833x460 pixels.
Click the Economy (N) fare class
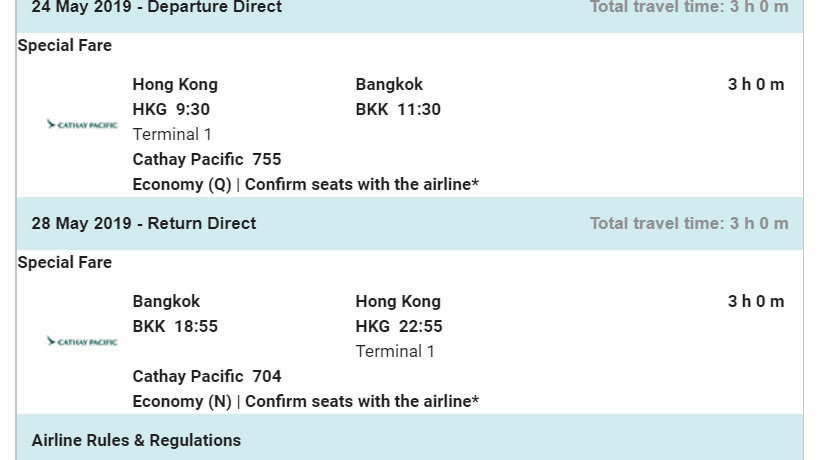point(181,402)
